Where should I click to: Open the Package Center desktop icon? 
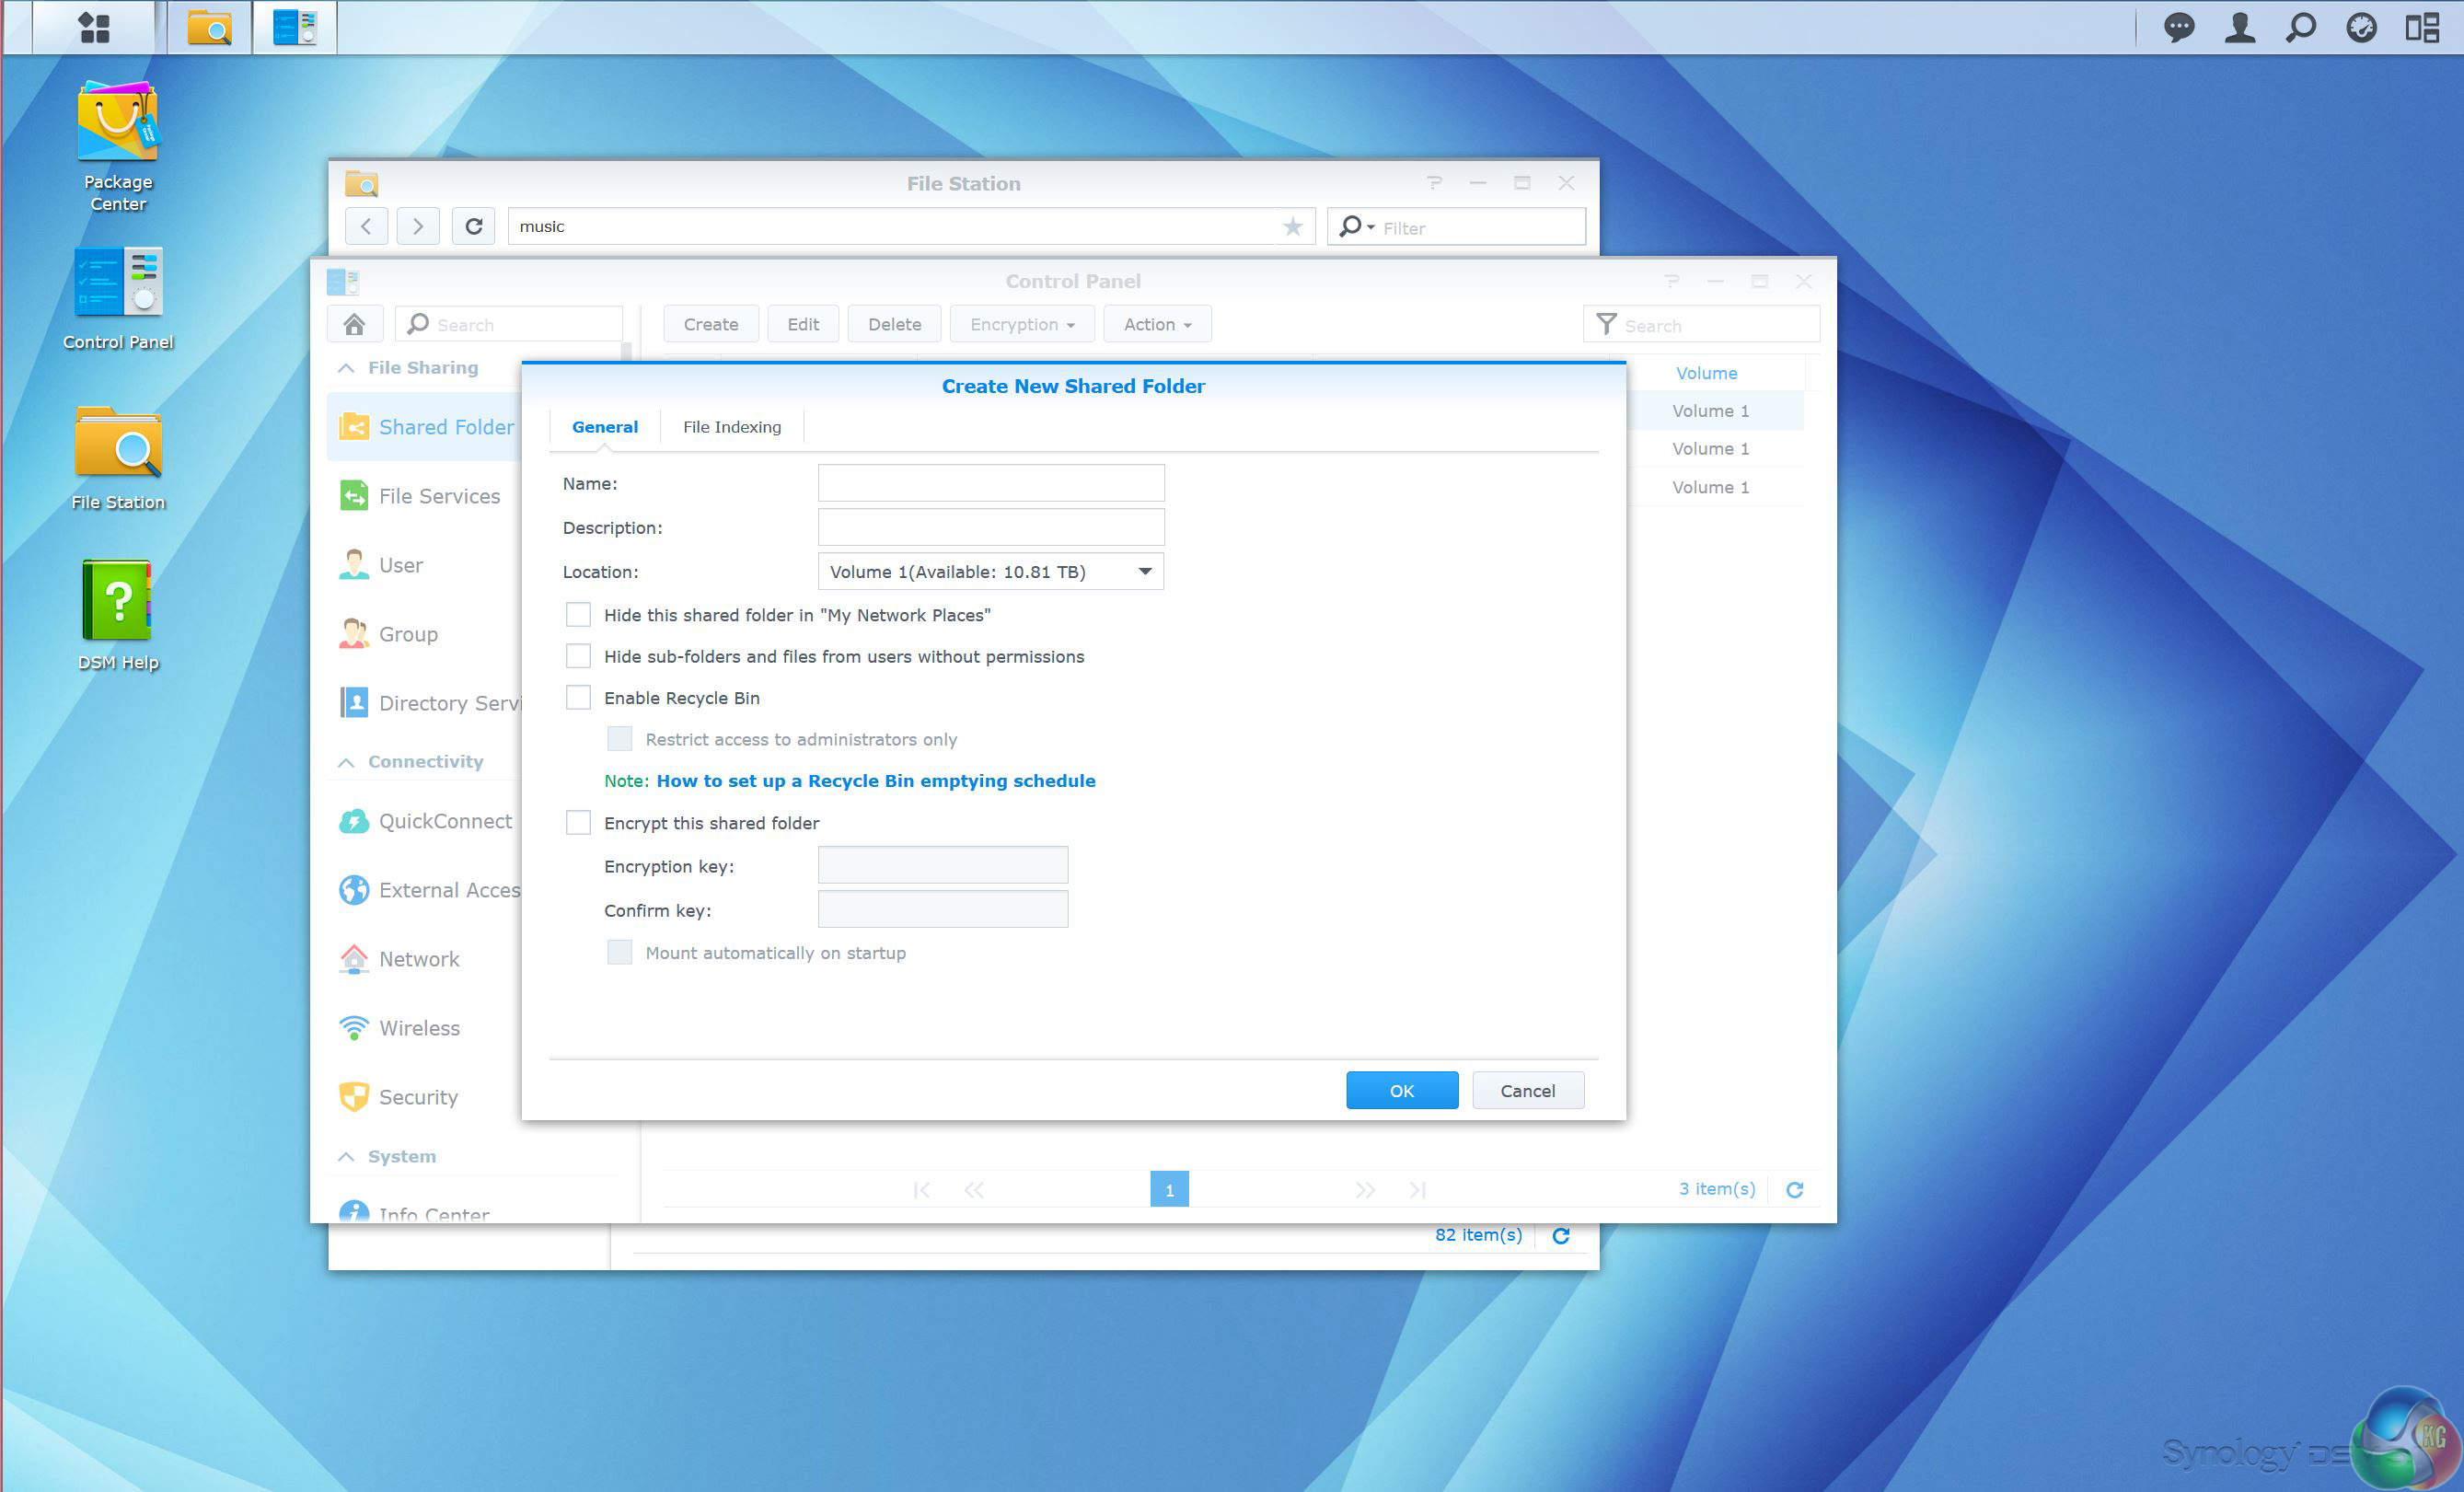coord(118,123)
